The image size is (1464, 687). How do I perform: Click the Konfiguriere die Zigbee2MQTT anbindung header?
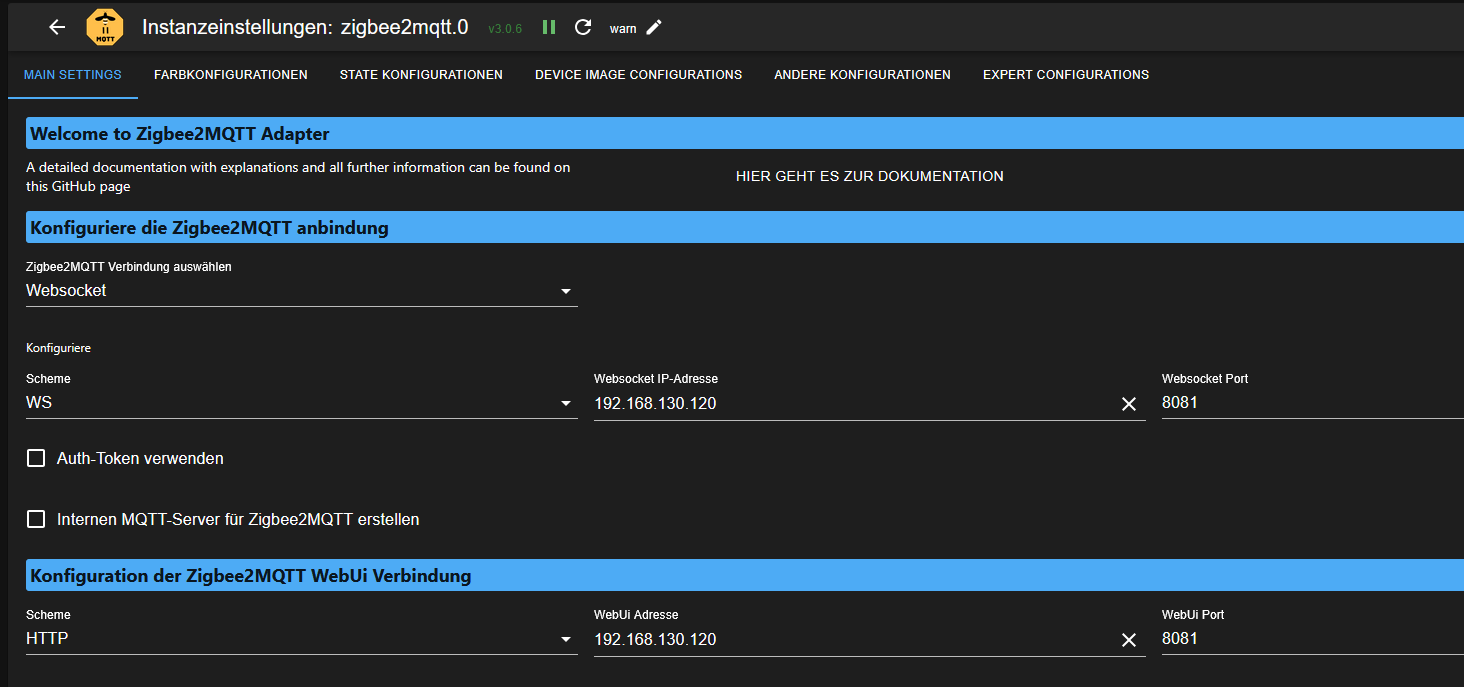(x=745, y=227)
